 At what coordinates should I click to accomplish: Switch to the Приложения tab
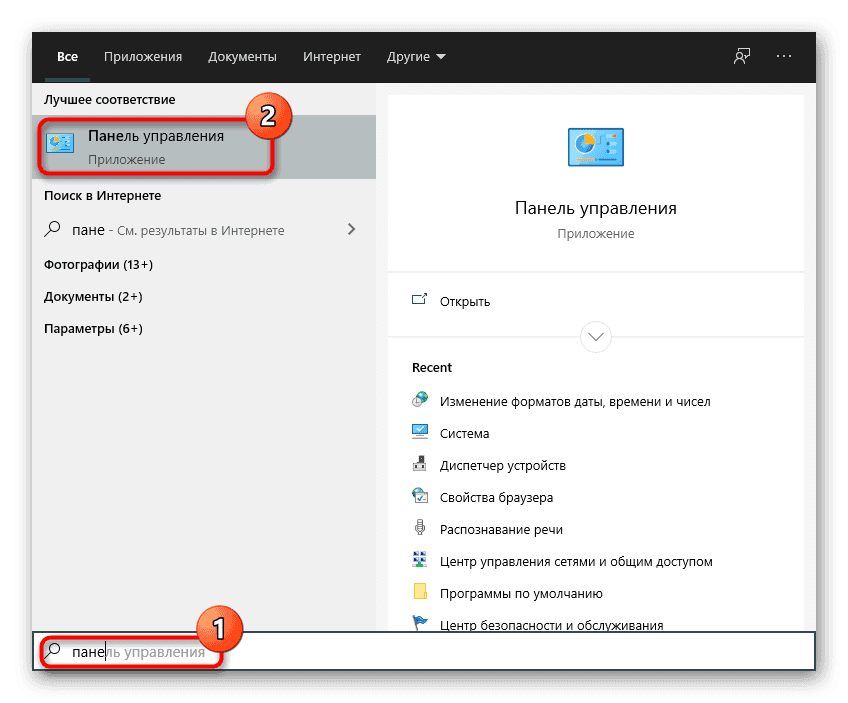point(142,56)
